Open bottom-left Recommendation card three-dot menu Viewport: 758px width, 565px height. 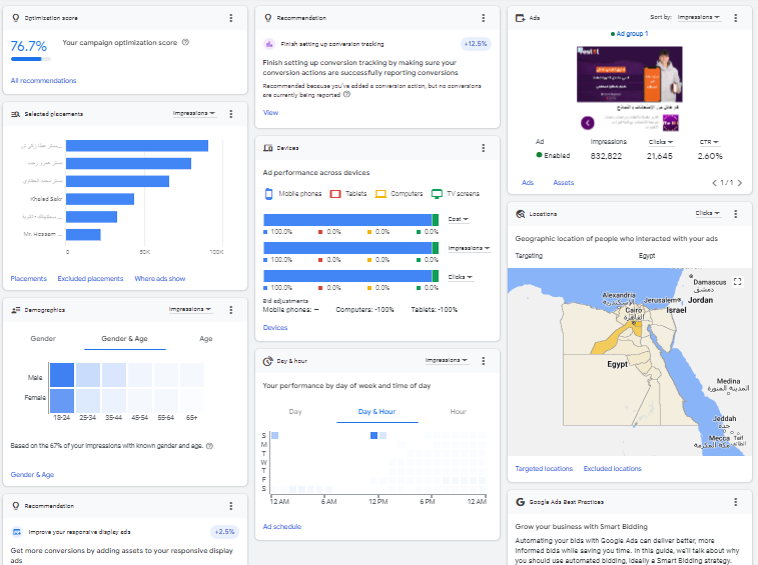(231, 506)
